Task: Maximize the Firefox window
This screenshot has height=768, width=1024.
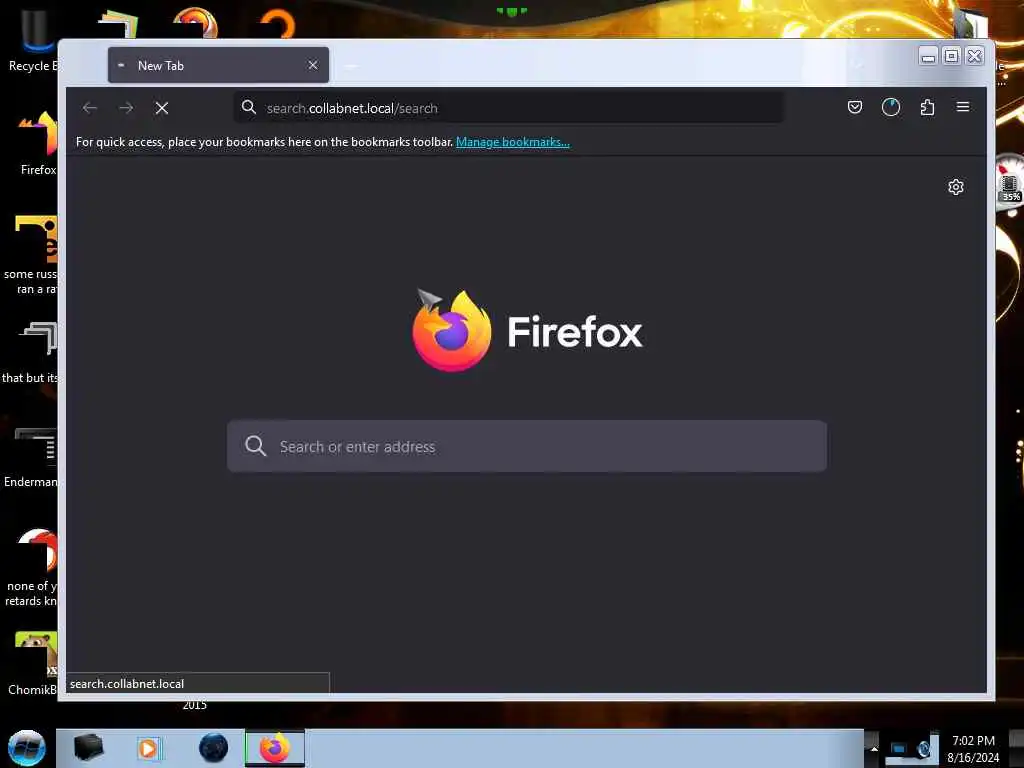Action: pyautogui.click(x=952, y=56)
